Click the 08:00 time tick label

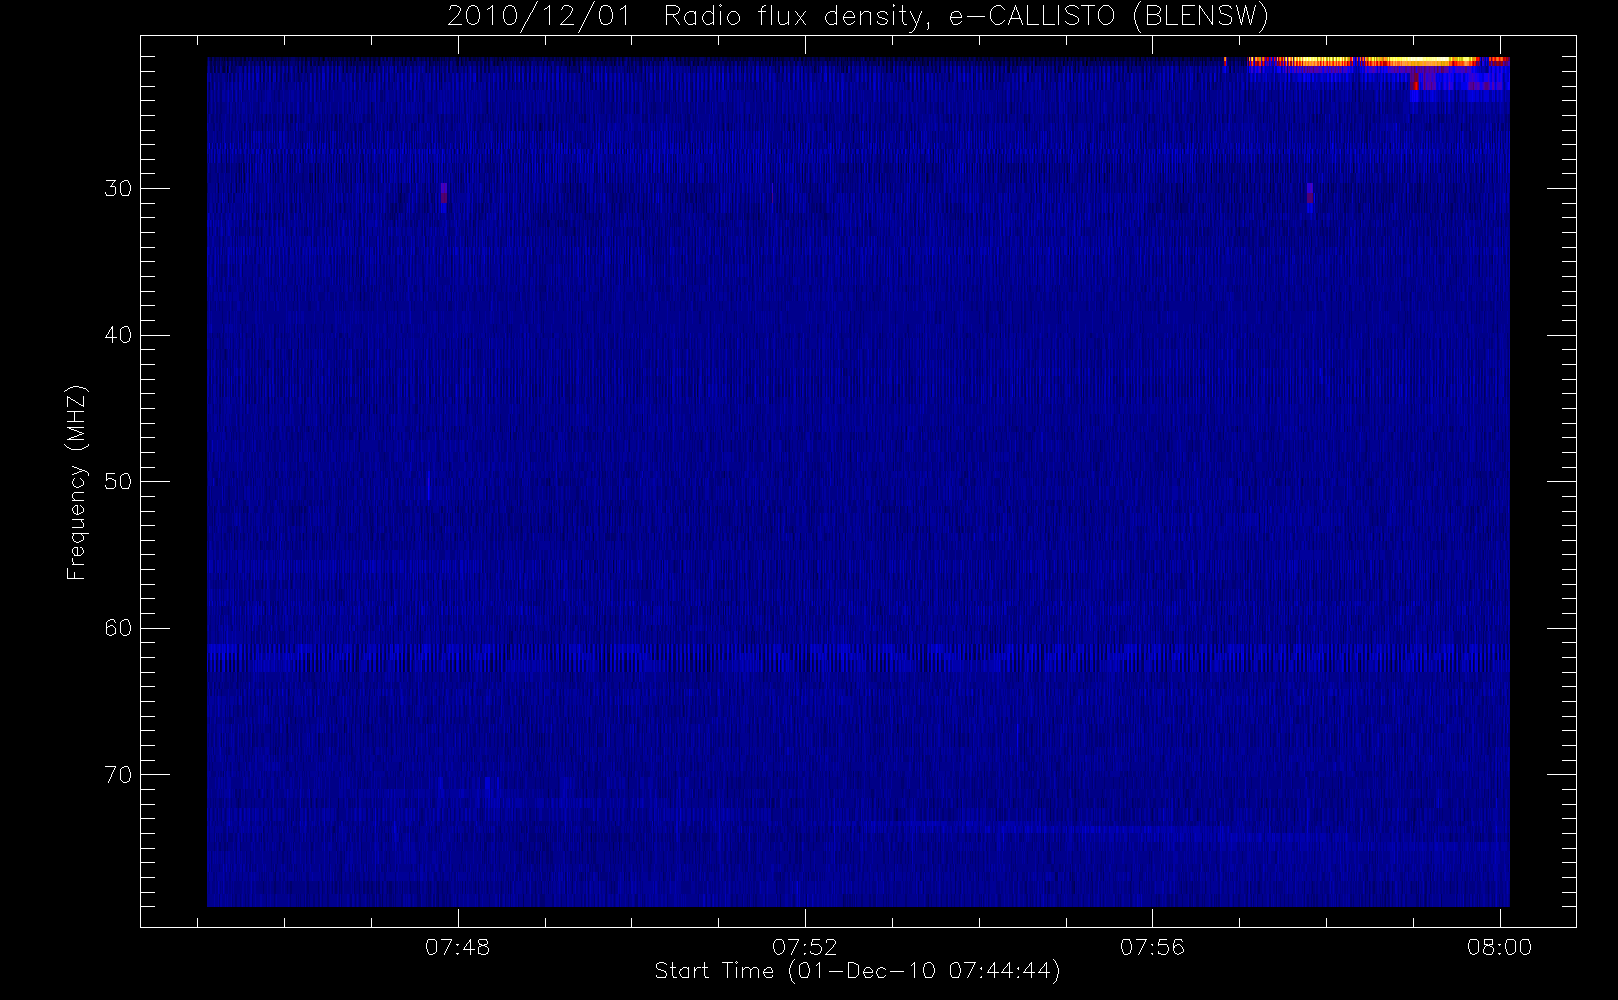click(1499, 947)
